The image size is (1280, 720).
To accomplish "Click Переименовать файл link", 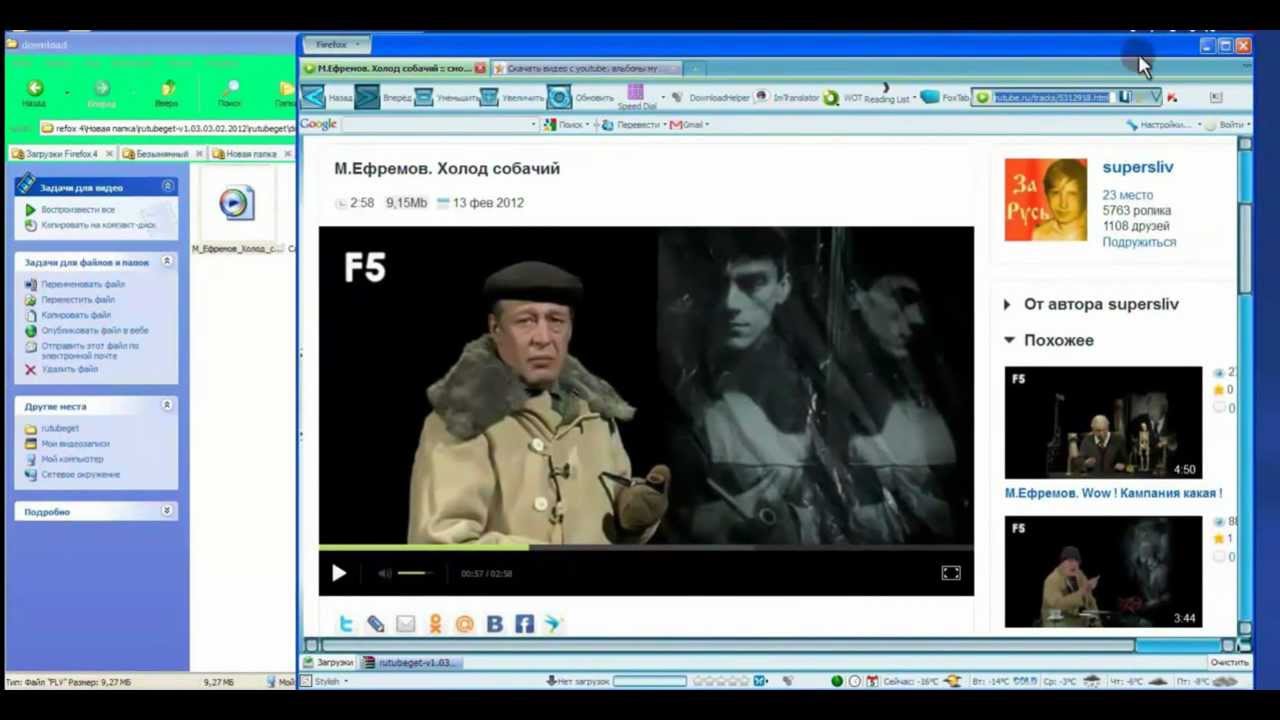I will pos(83,284).
